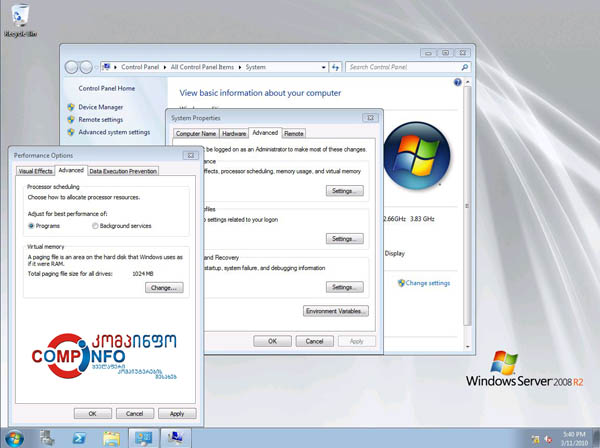Launch Server Manager from the taskbar
Image resolution: width=600 pixels, height=448 pixels.
pos(47,438)
